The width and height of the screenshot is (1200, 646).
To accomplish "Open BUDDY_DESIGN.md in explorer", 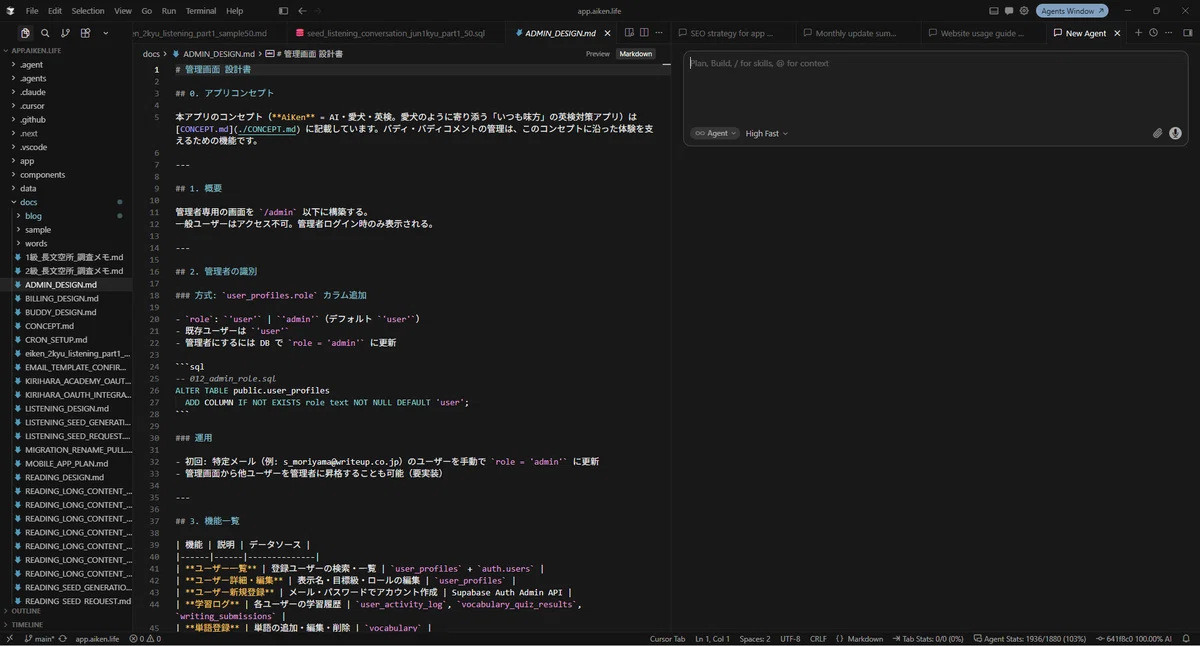I will (x=66, y=312).
